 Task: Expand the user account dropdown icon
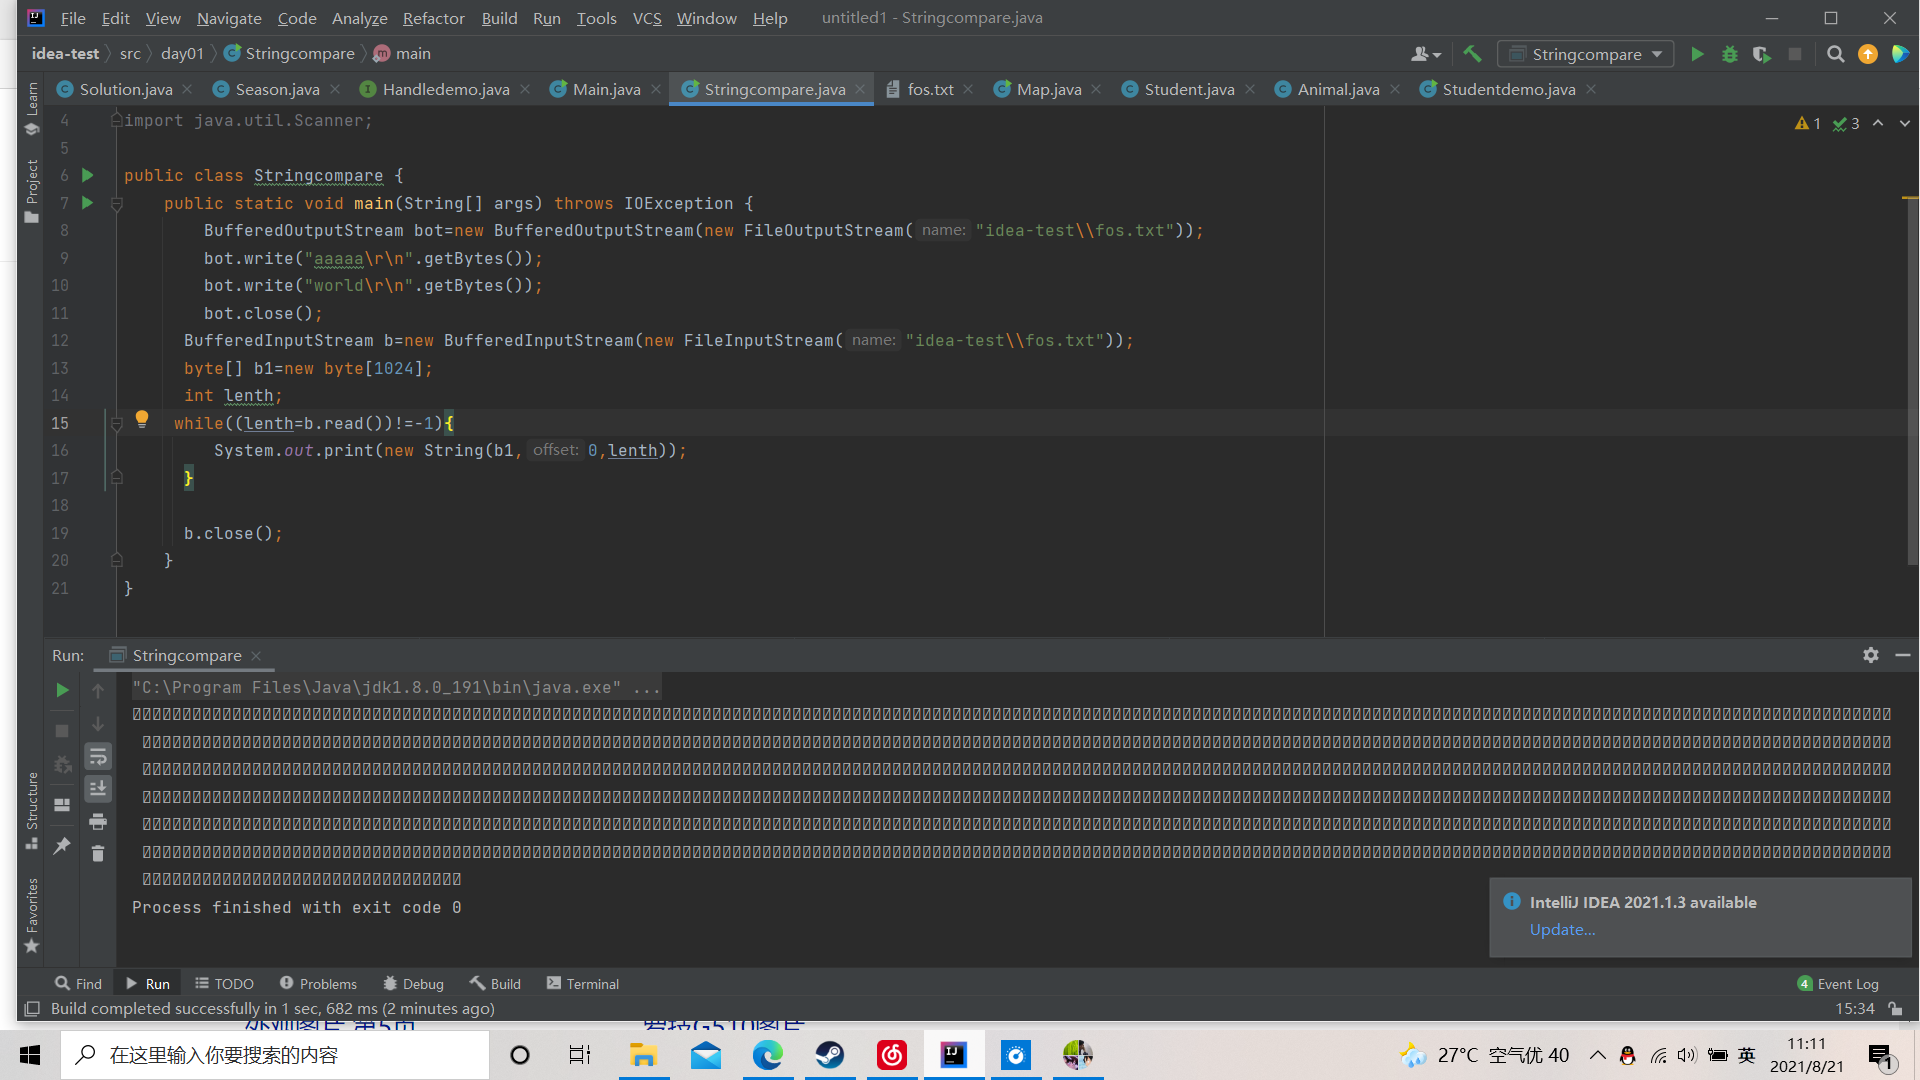1425,54
